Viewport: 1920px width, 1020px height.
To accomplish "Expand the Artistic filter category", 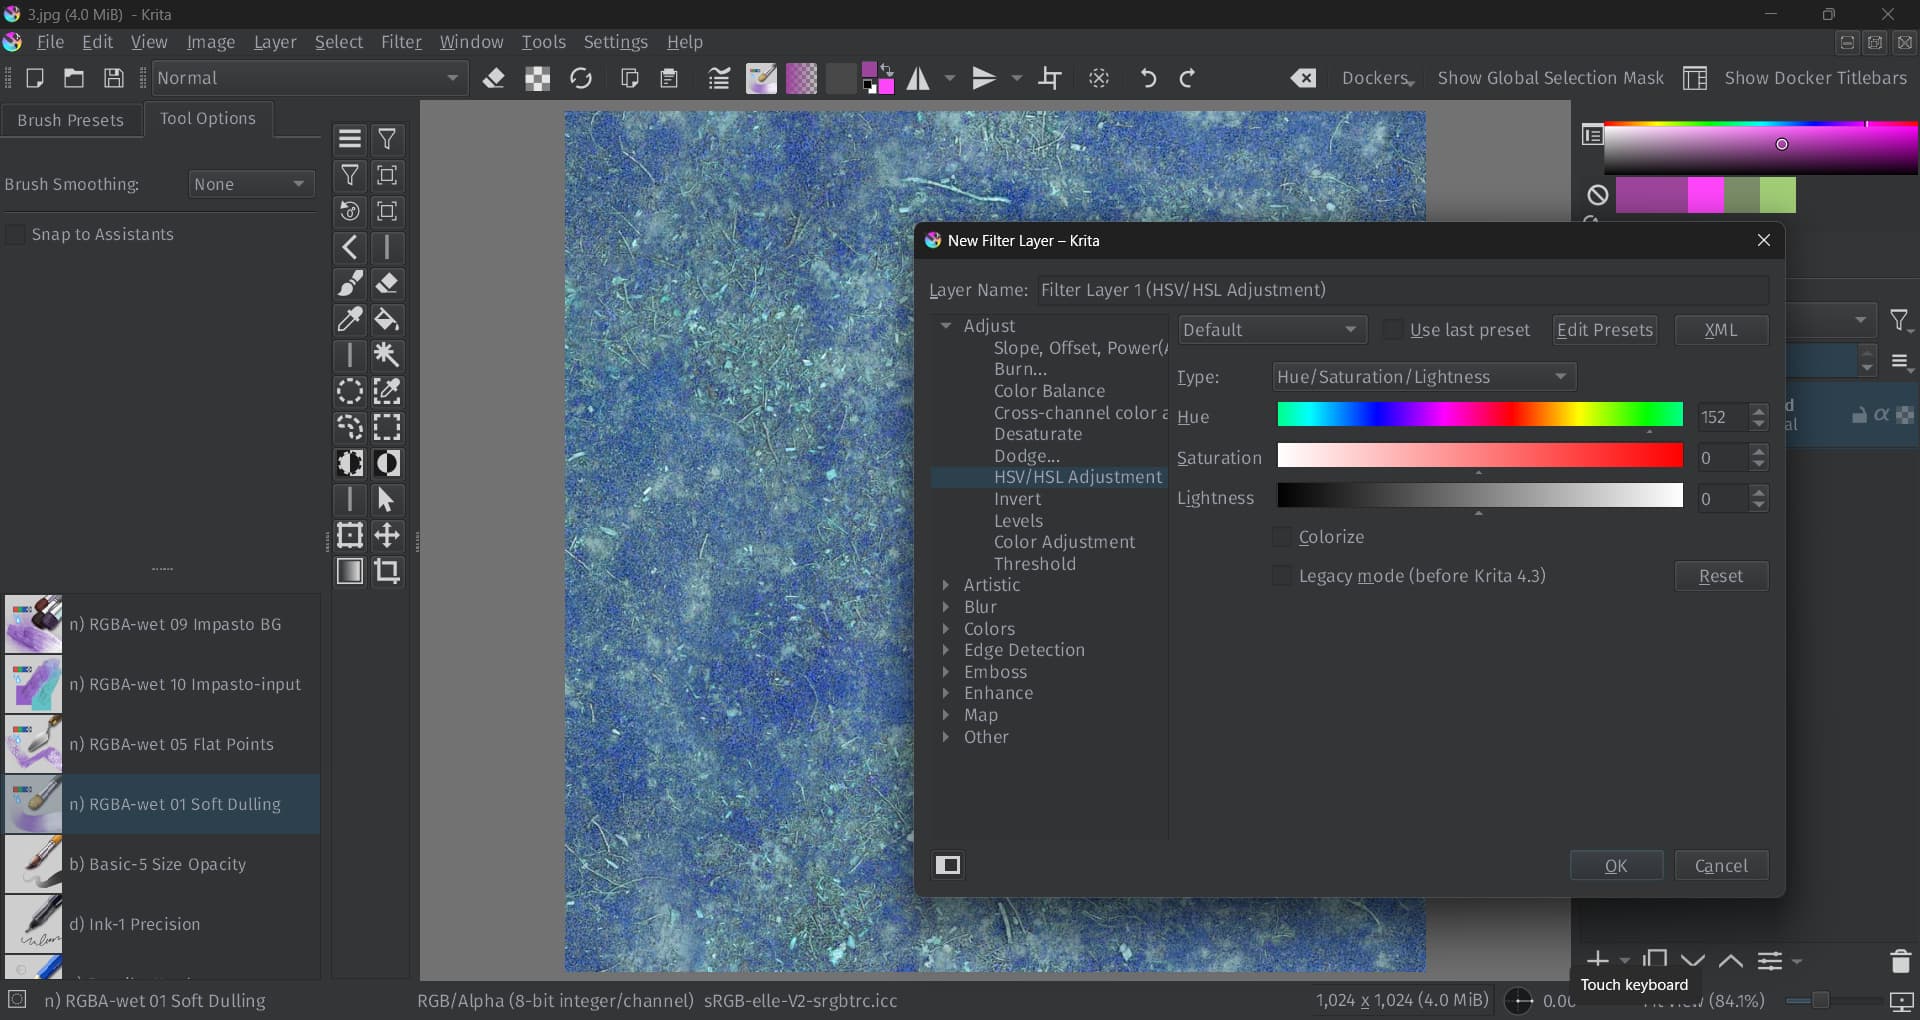I will pos(946,585).
